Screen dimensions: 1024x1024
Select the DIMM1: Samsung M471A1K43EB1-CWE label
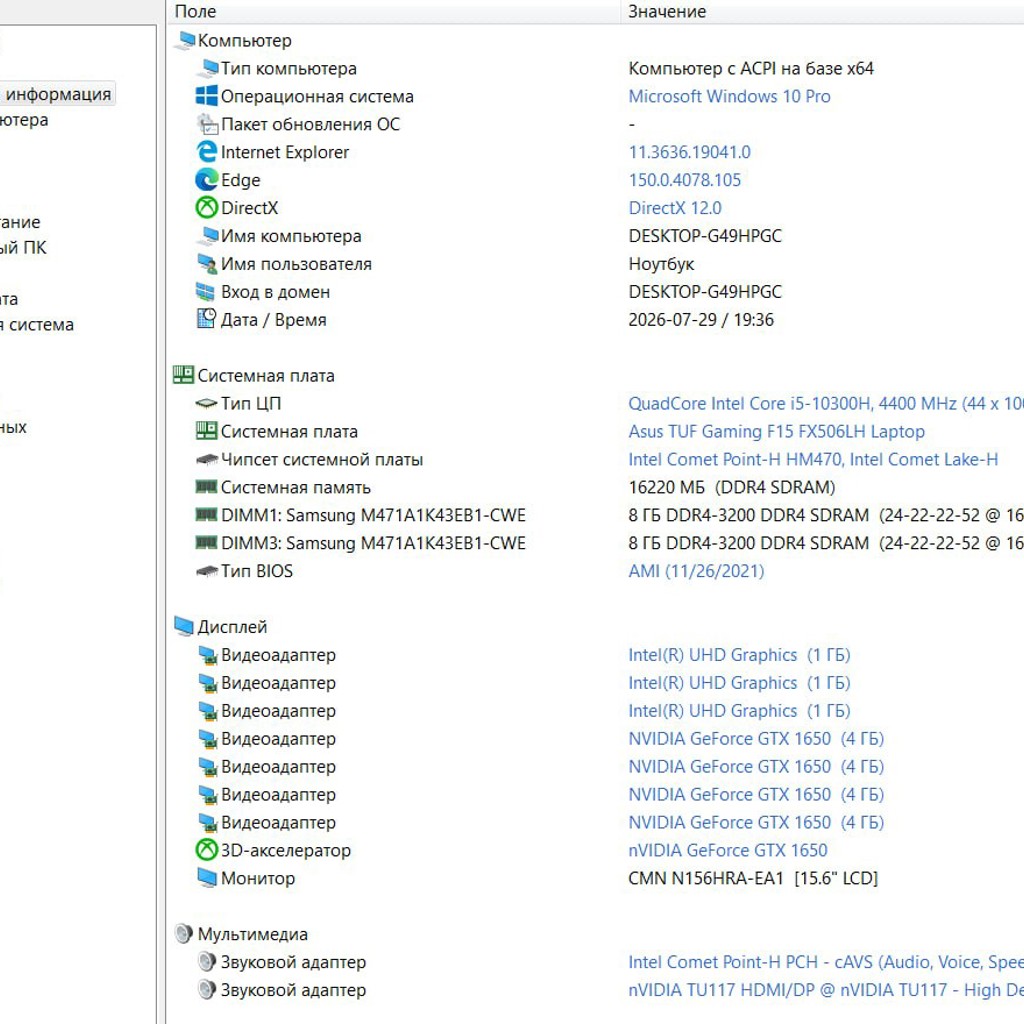pos(373,515)
